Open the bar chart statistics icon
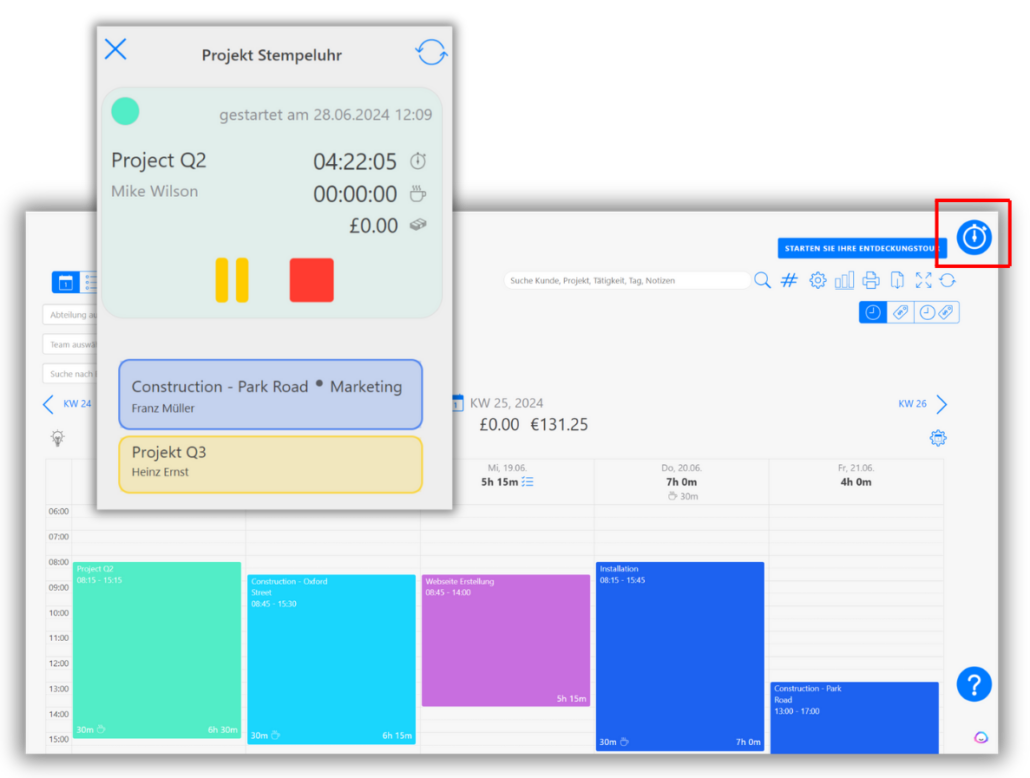This screenshot has height=778, width=1030. click(844, 281)
